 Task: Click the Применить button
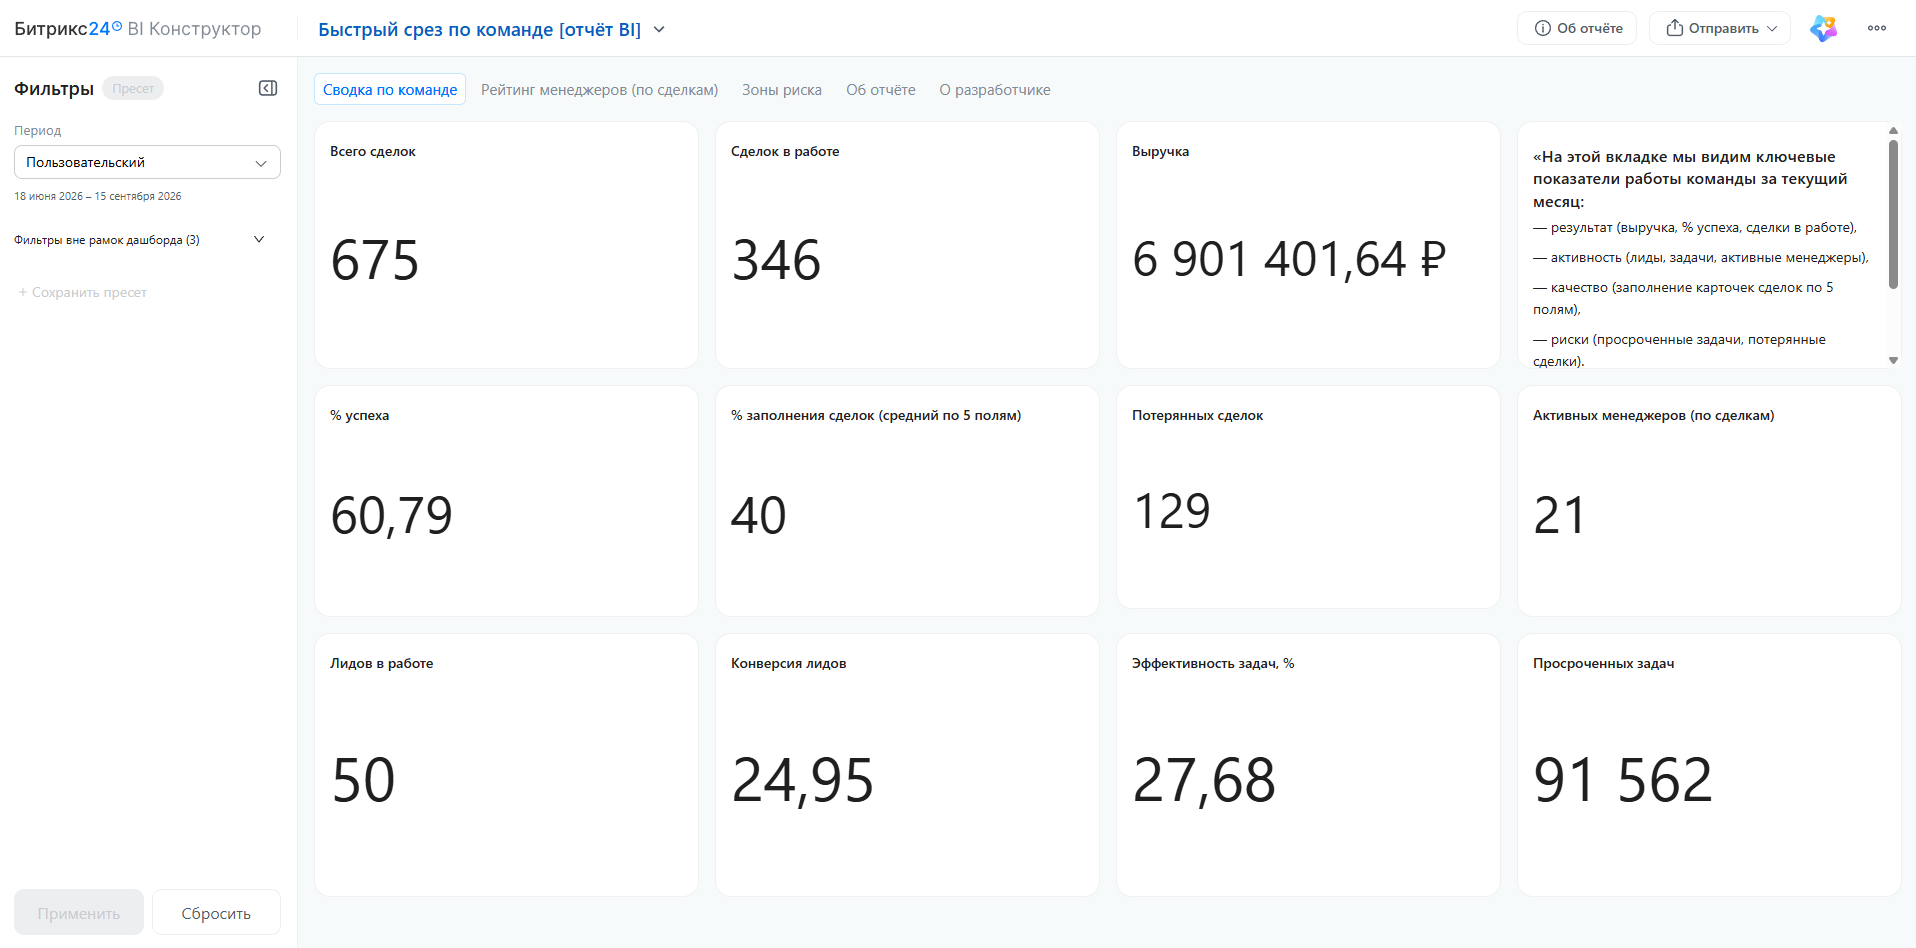[x=79, y=913]
